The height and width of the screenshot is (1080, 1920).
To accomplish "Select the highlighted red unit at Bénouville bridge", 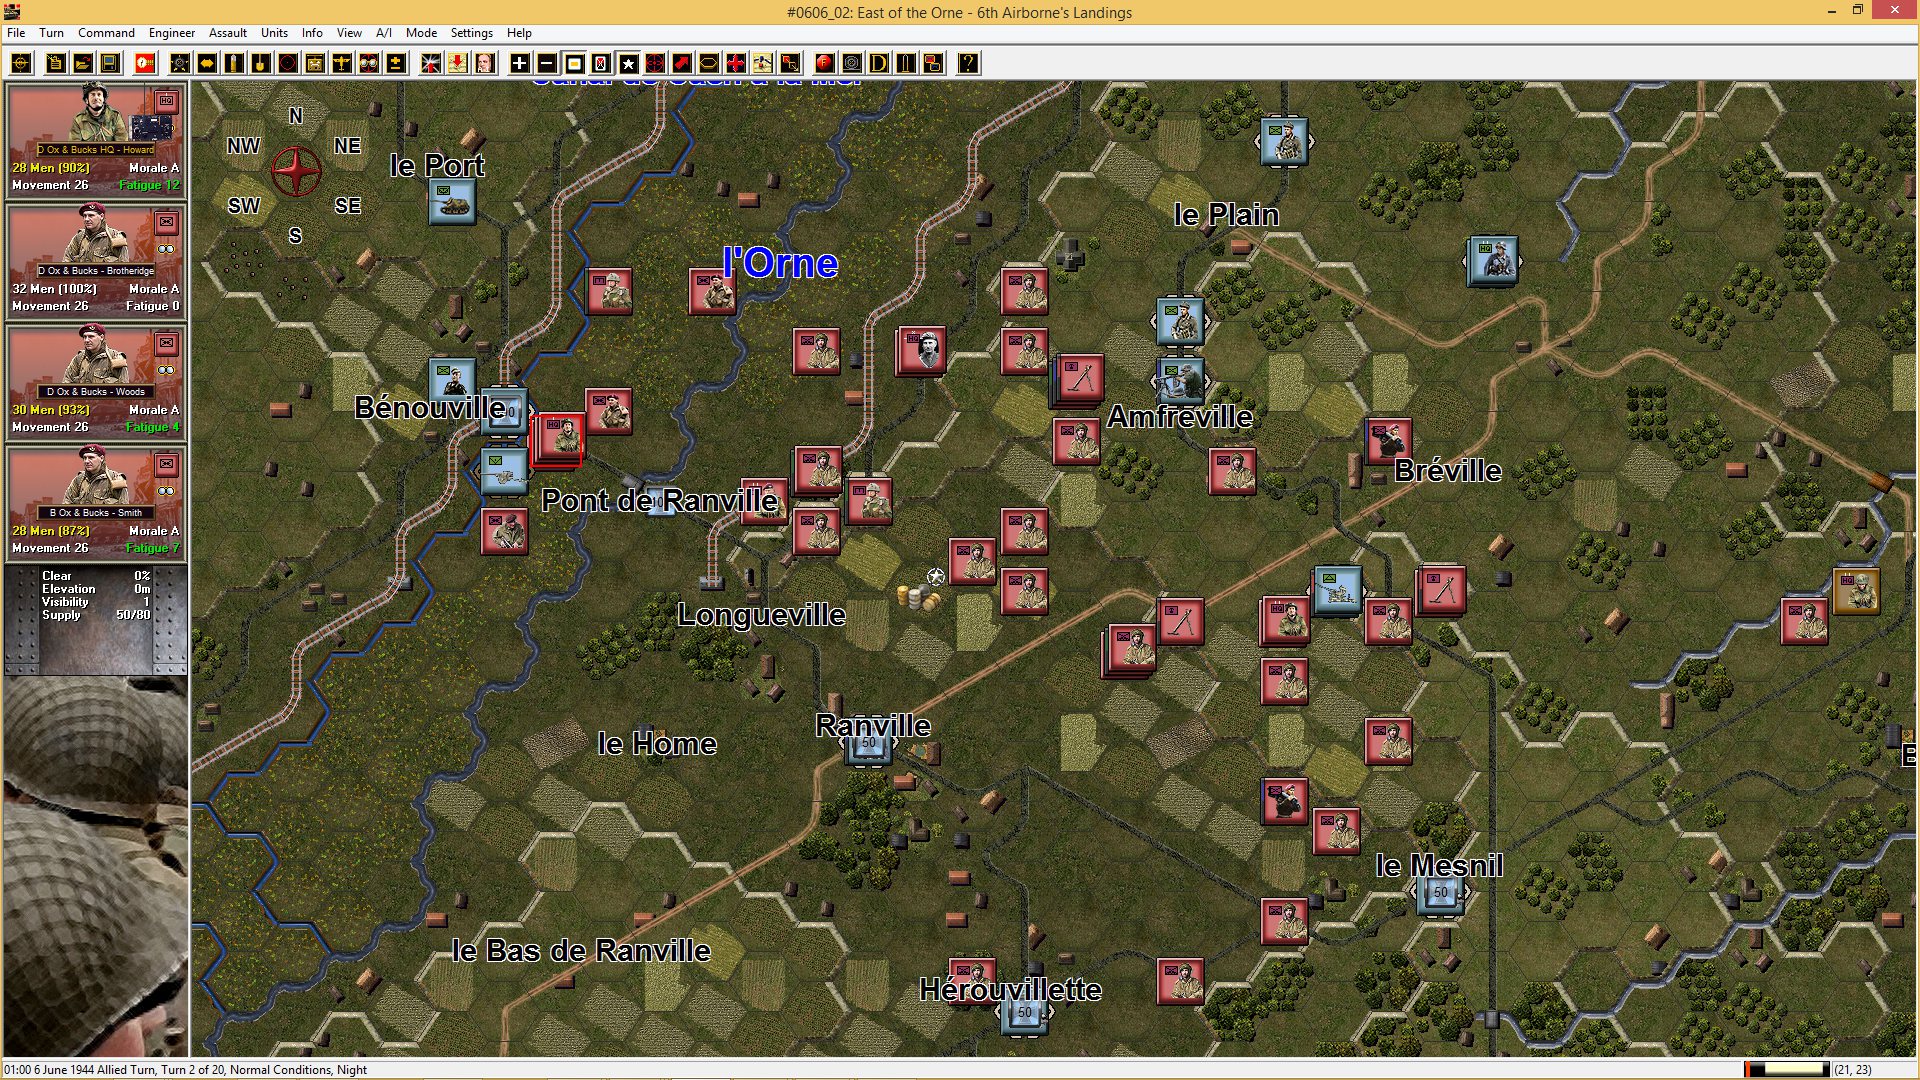I will click(x=559, y=439).
